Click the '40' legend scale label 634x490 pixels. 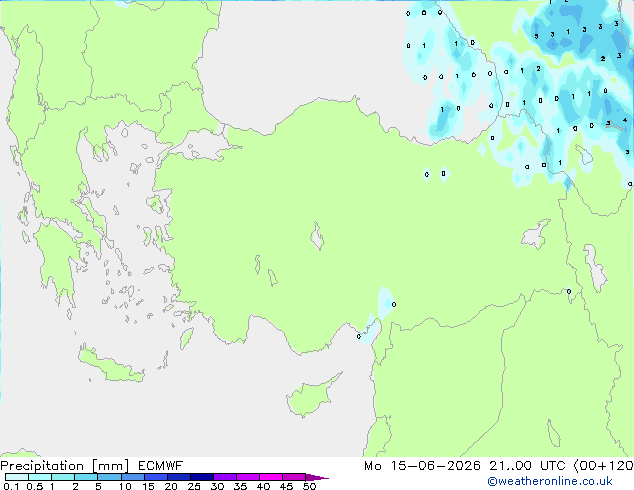[263, 486]
